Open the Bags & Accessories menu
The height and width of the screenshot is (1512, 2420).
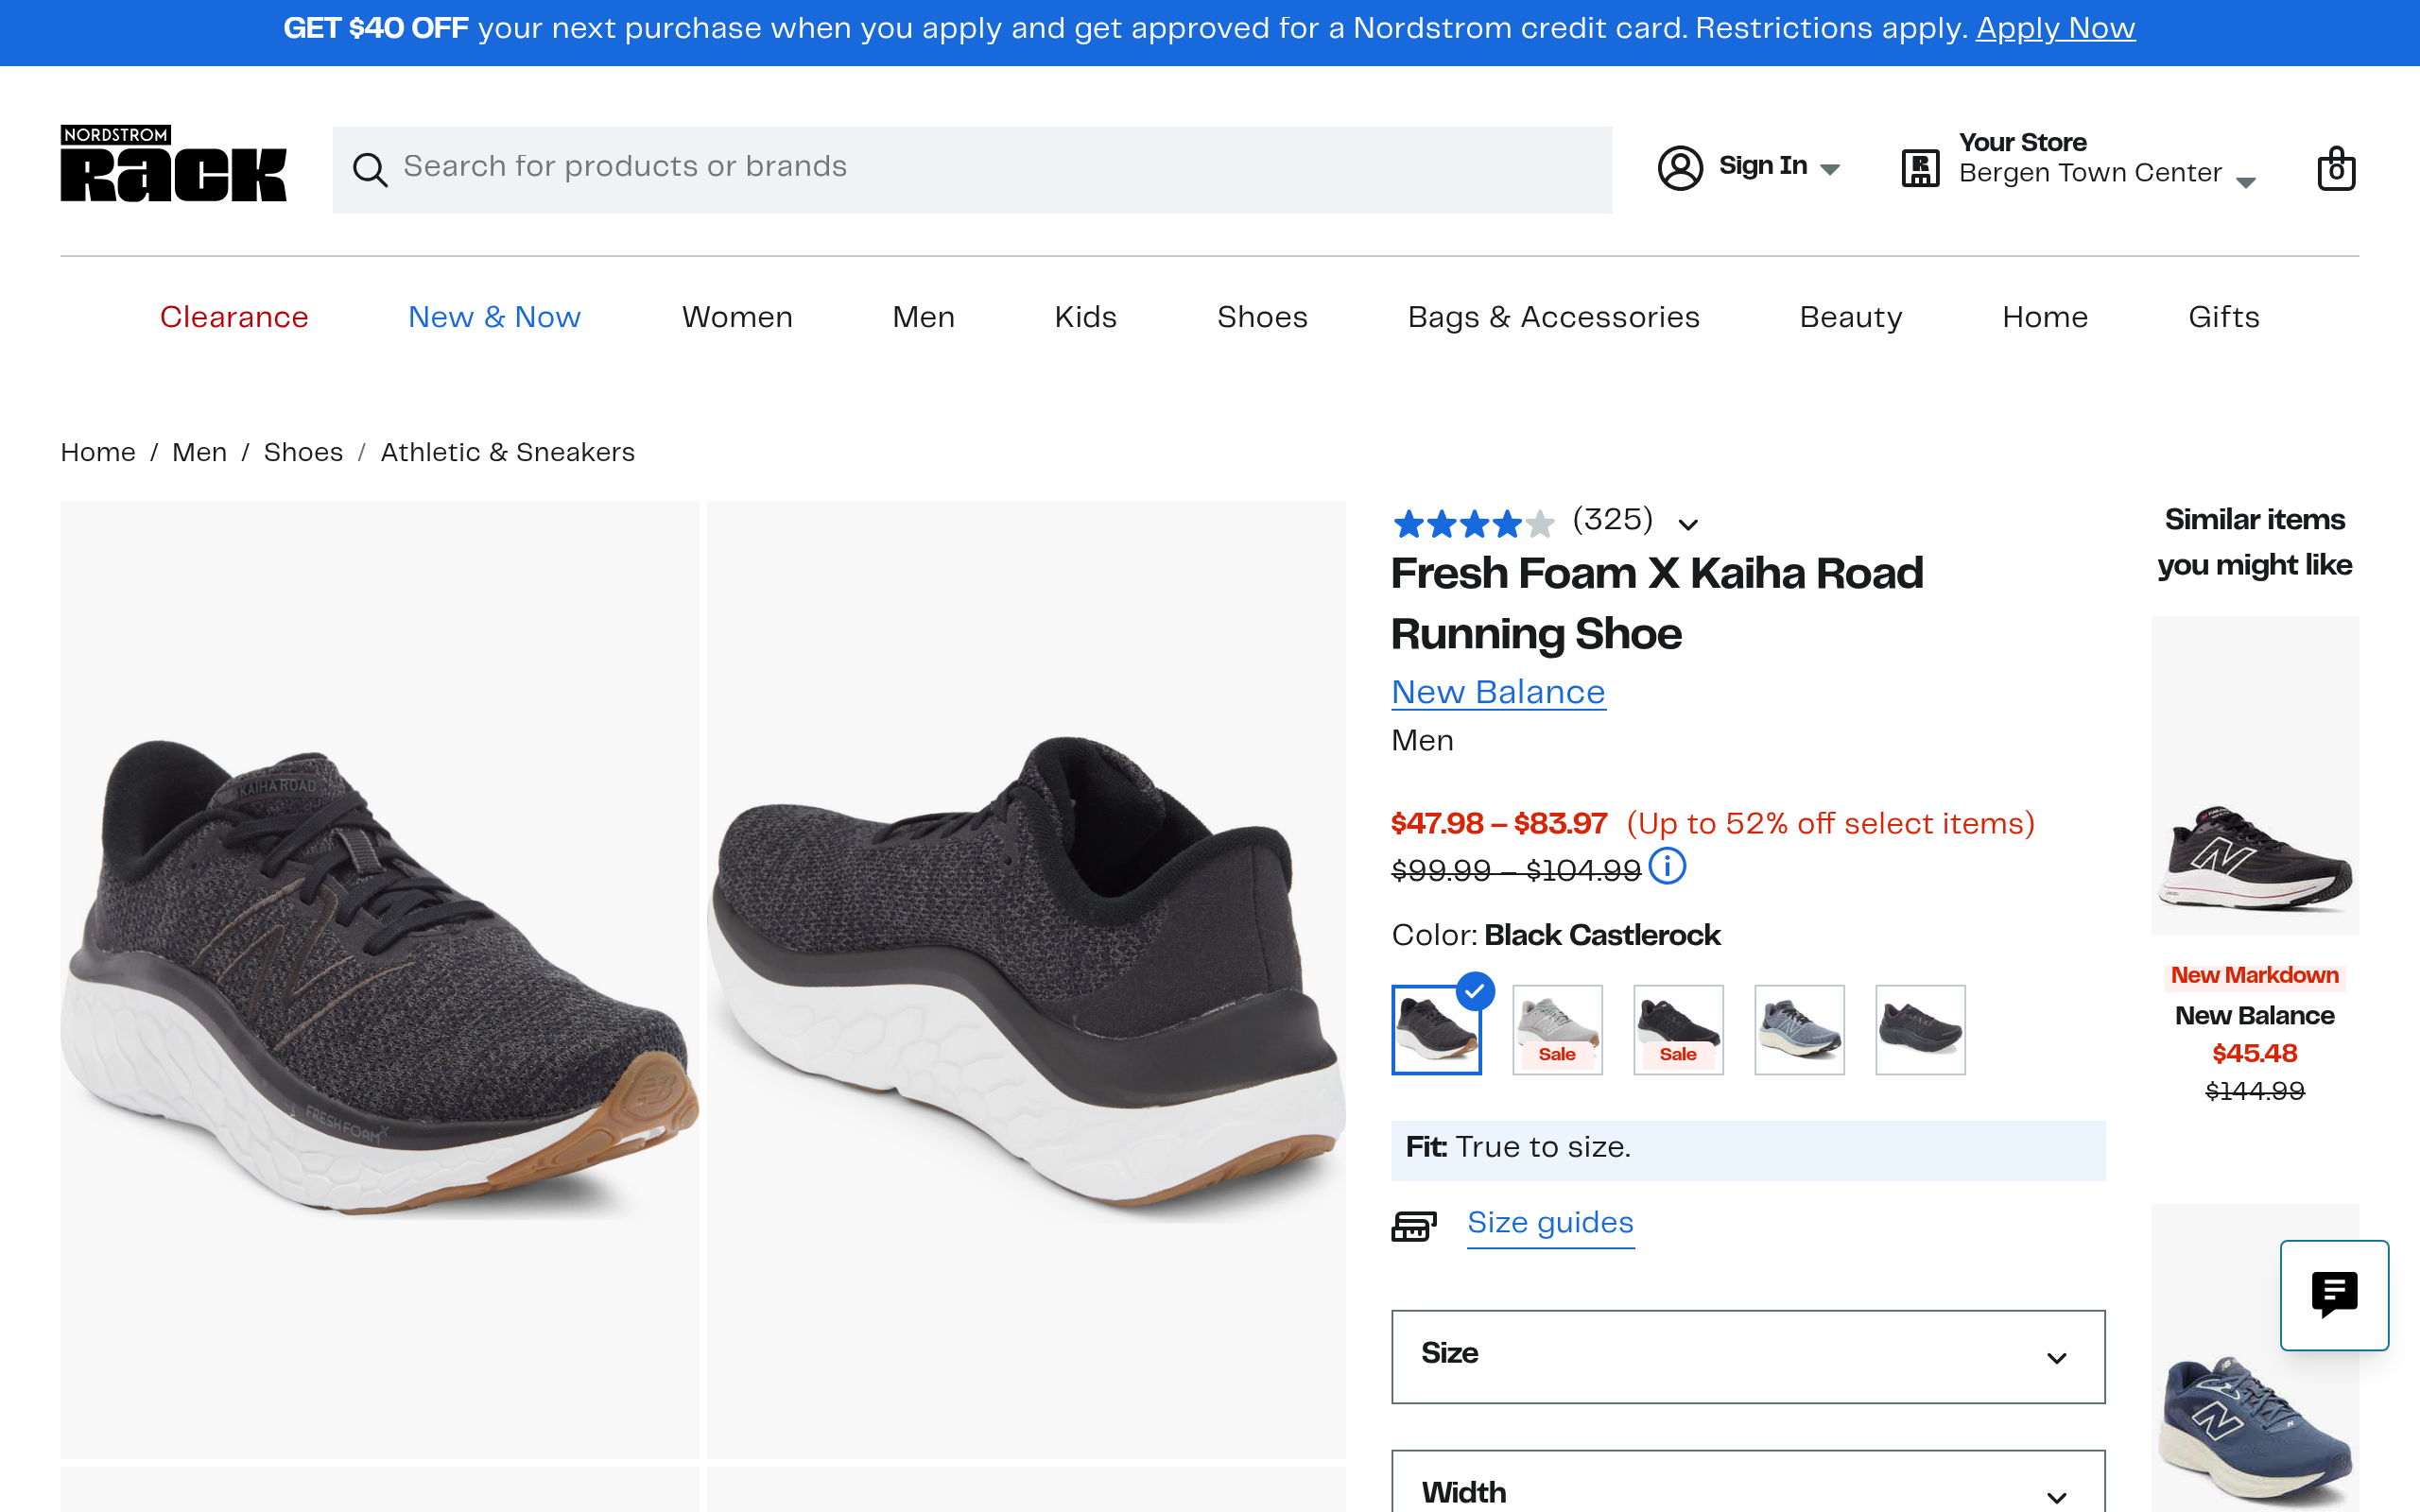pos(1553,317)
